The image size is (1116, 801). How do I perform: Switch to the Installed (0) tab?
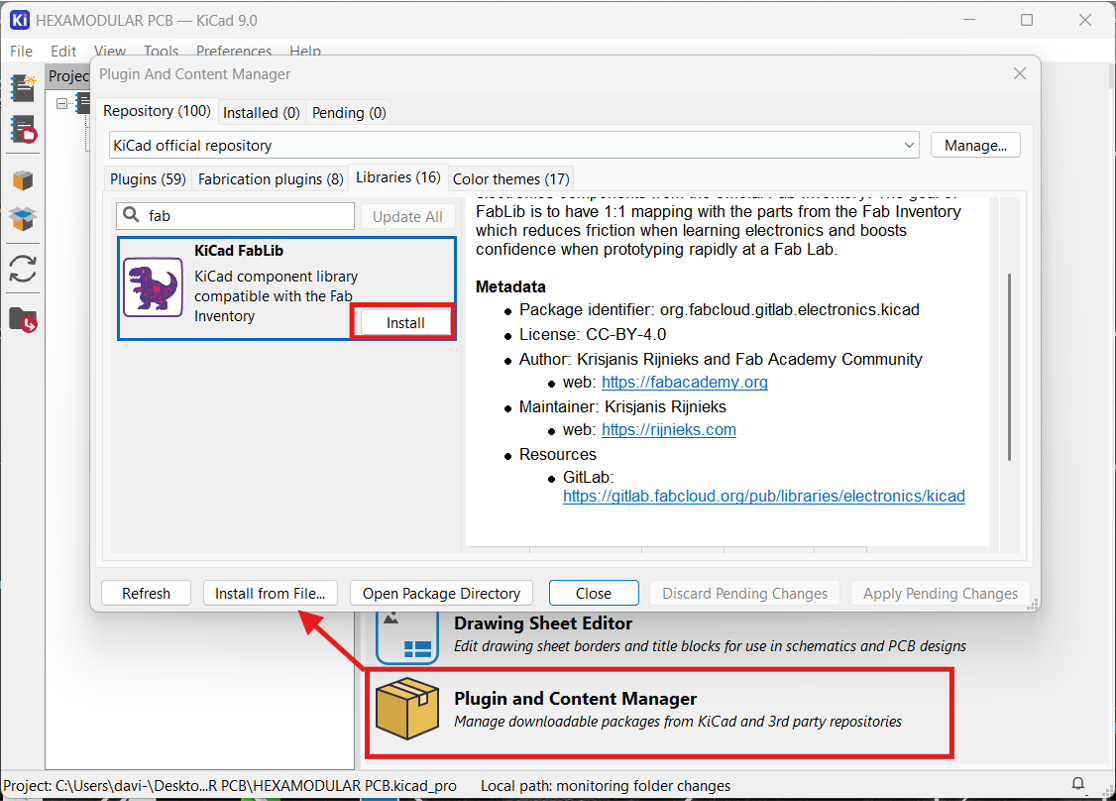[x=261, y=112]
